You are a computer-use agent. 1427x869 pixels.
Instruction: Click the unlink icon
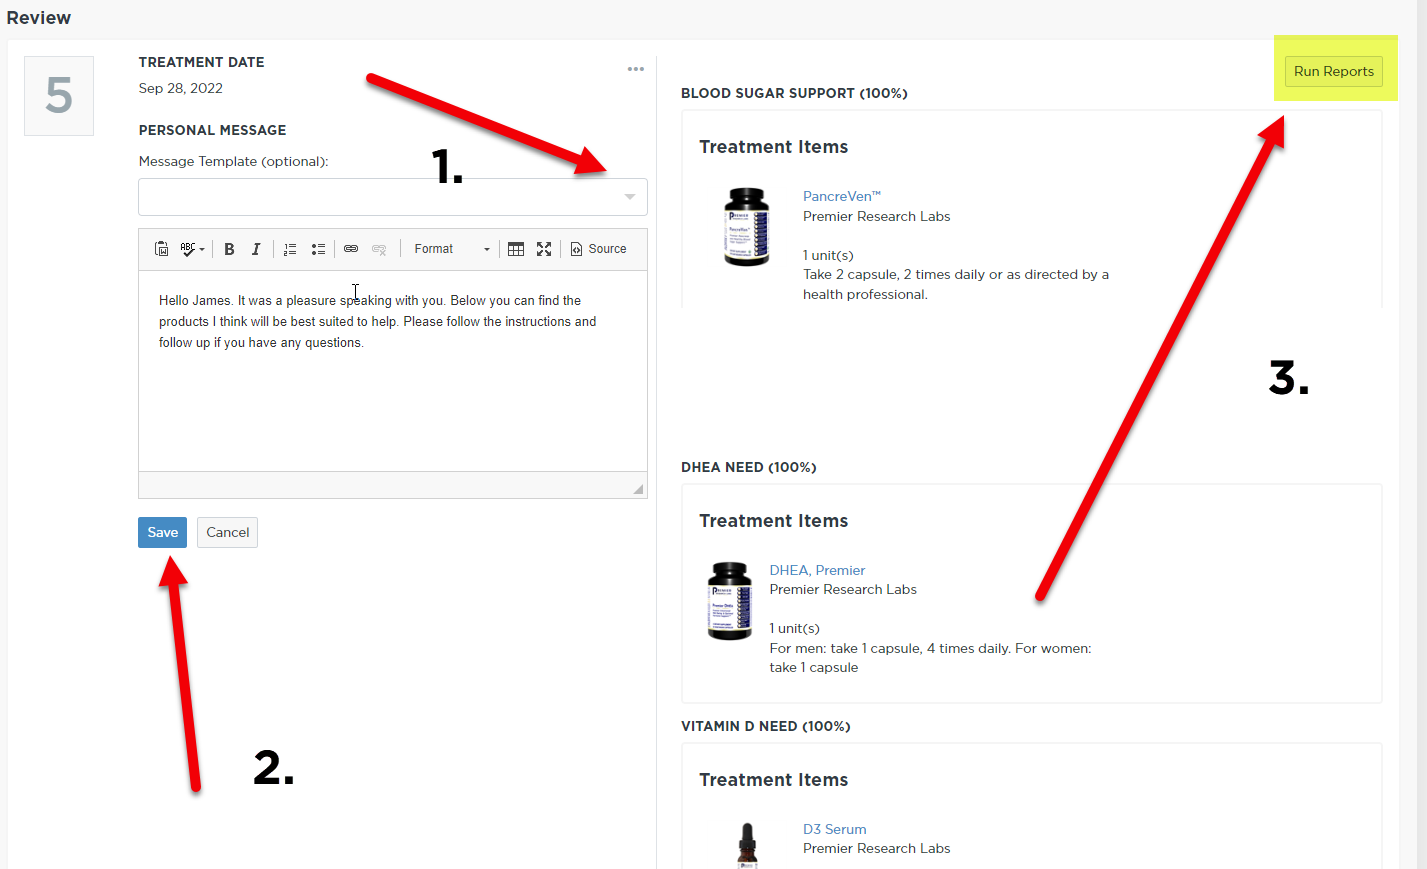[x=379, y=249]
